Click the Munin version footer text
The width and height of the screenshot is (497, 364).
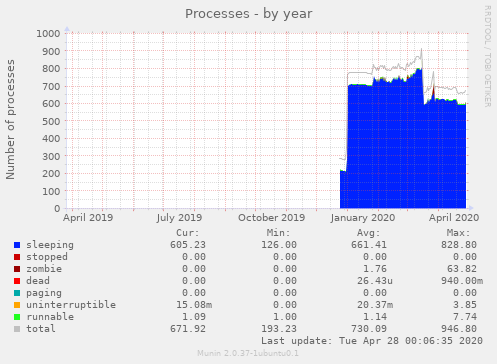click(248, 353)
